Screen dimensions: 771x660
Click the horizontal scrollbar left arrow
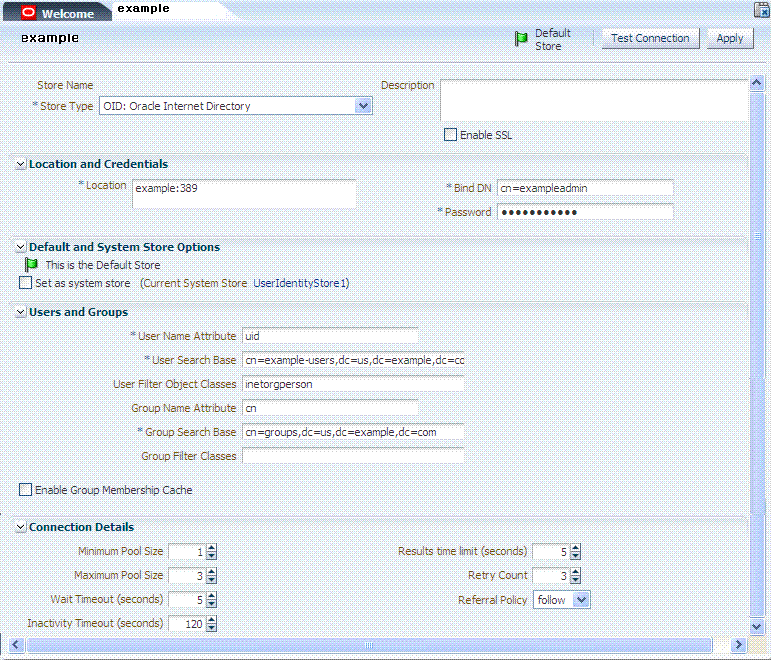pos(16,645)
